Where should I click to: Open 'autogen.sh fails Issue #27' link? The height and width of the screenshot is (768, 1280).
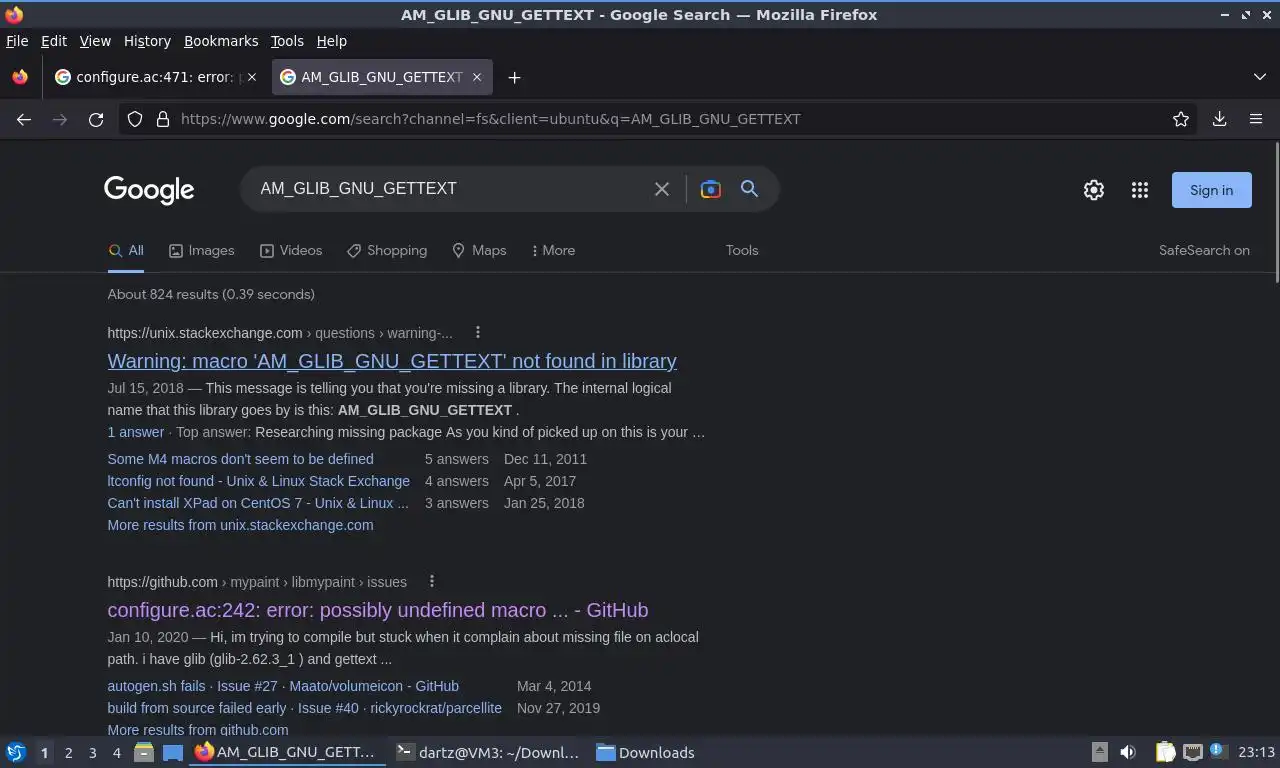pos(283,686)
